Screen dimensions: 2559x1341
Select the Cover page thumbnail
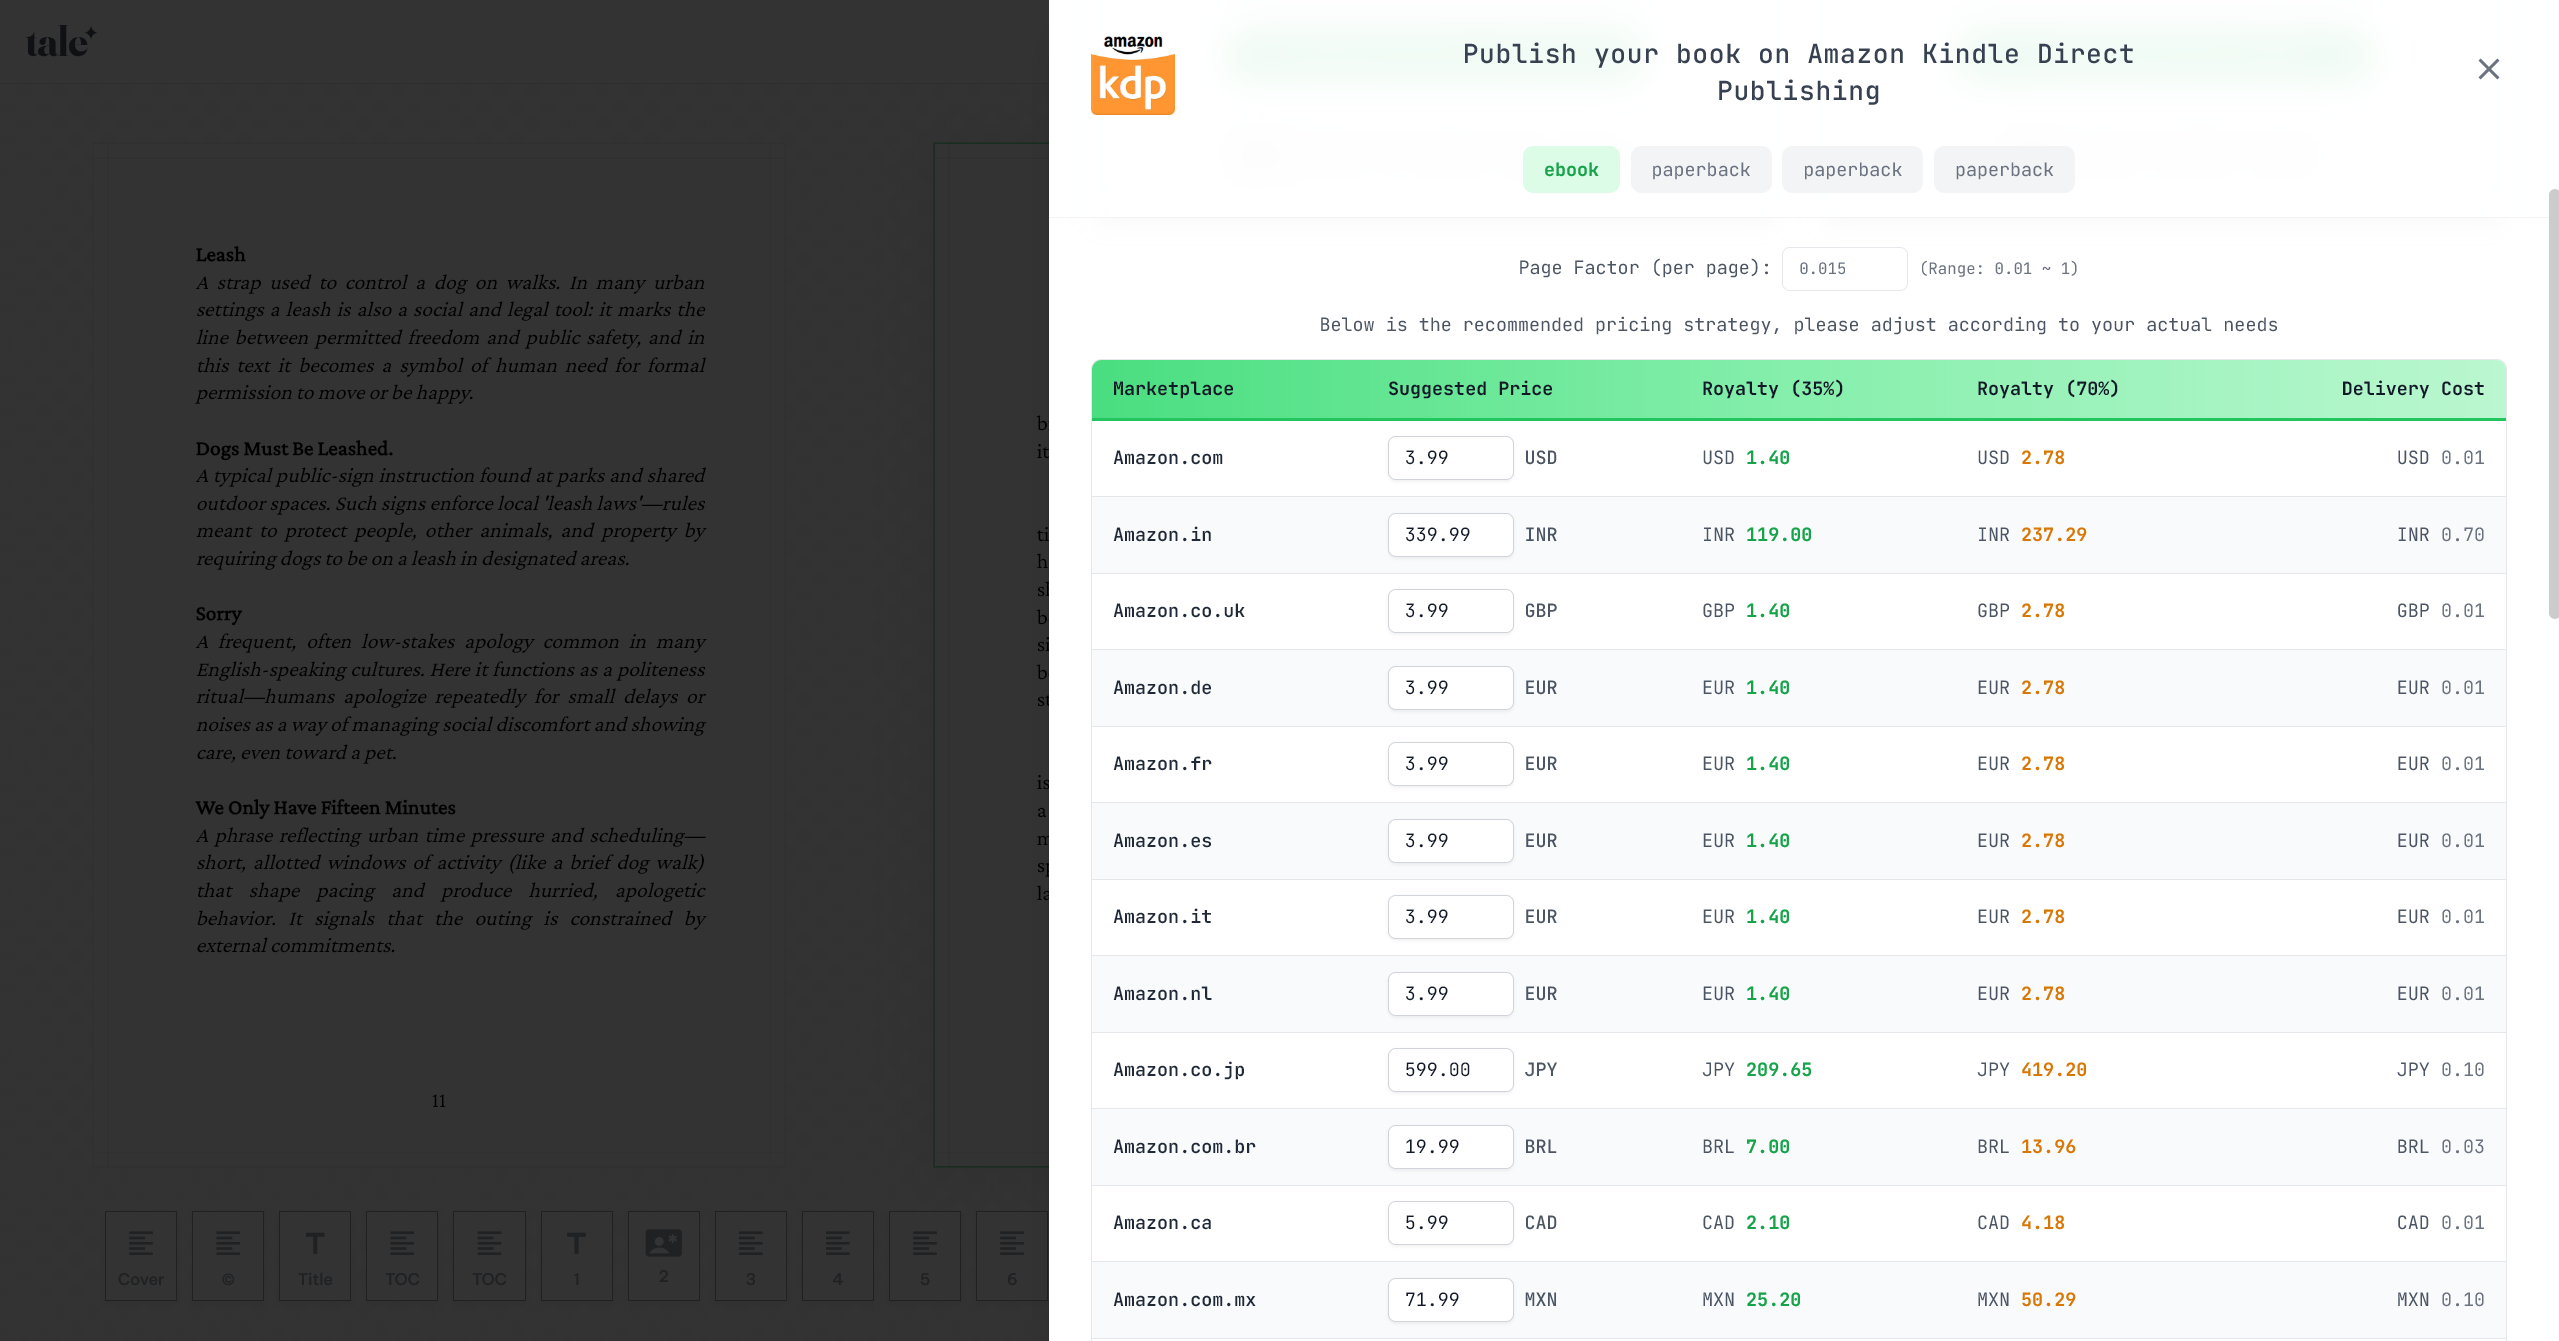pyautogui.click(x=141, y=1255)
